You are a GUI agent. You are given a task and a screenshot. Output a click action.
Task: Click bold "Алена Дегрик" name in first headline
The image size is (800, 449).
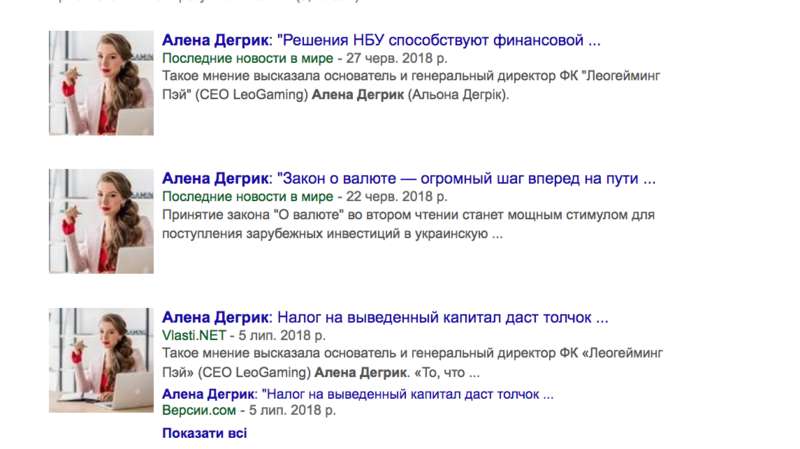[x=215, y=40]
